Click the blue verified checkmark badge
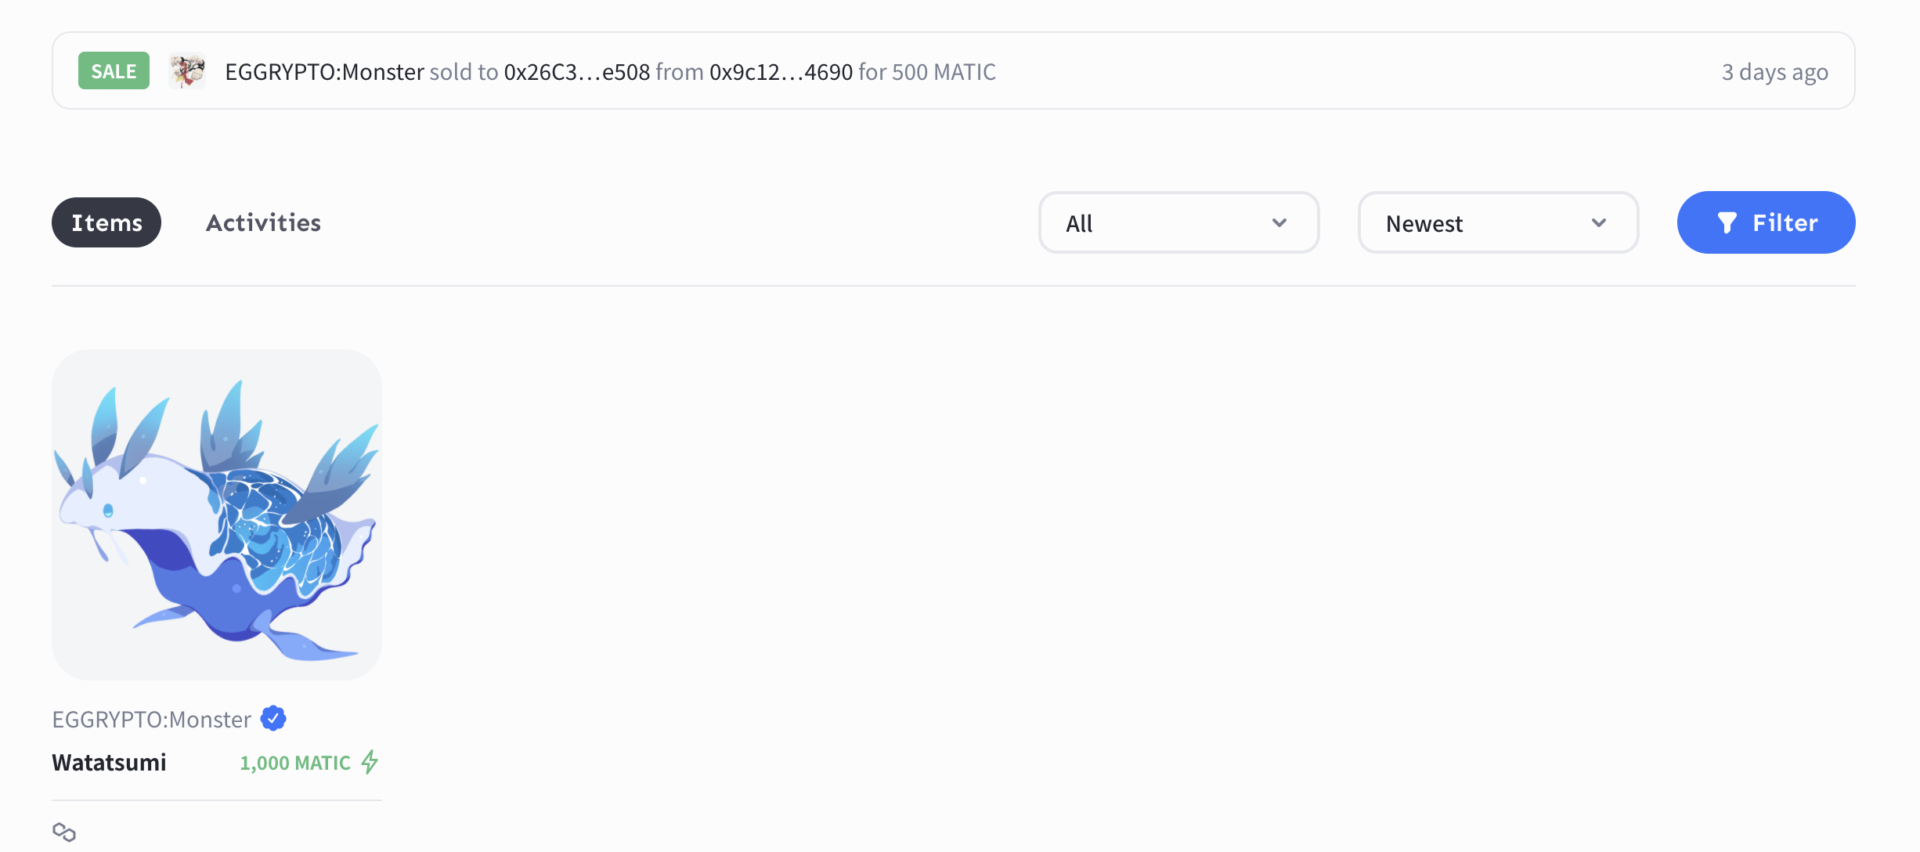Viewport: 1920px width, 852px height. click(274, 718)
